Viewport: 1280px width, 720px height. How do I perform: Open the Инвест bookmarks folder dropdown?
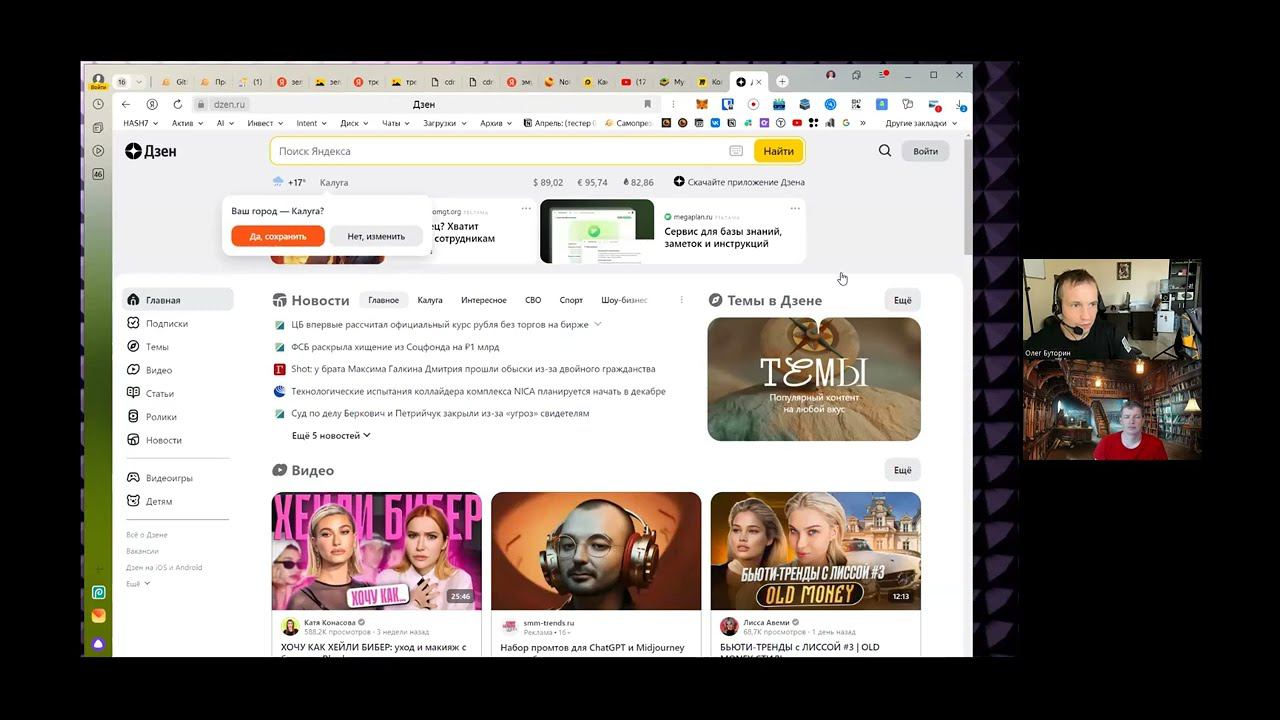click(265, 123)
